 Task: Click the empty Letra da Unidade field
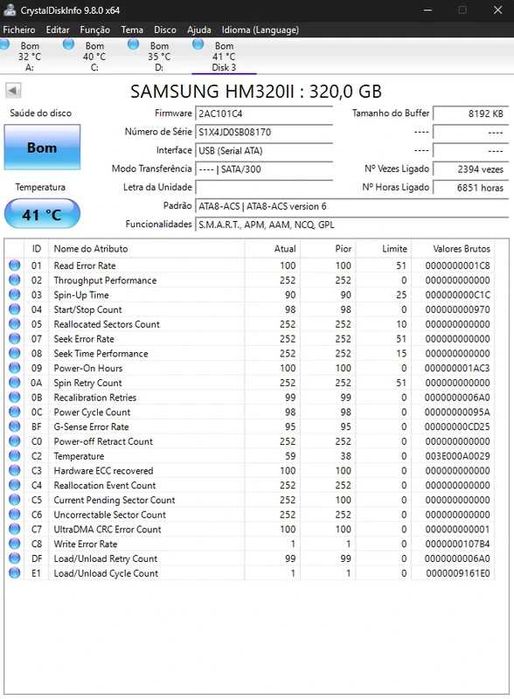[264, 187]
